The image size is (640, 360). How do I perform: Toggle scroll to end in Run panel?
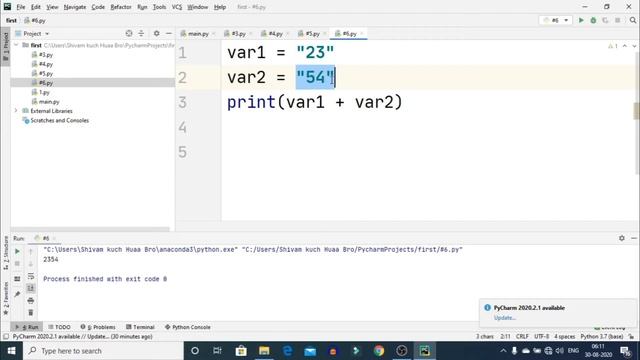(31, 289)
